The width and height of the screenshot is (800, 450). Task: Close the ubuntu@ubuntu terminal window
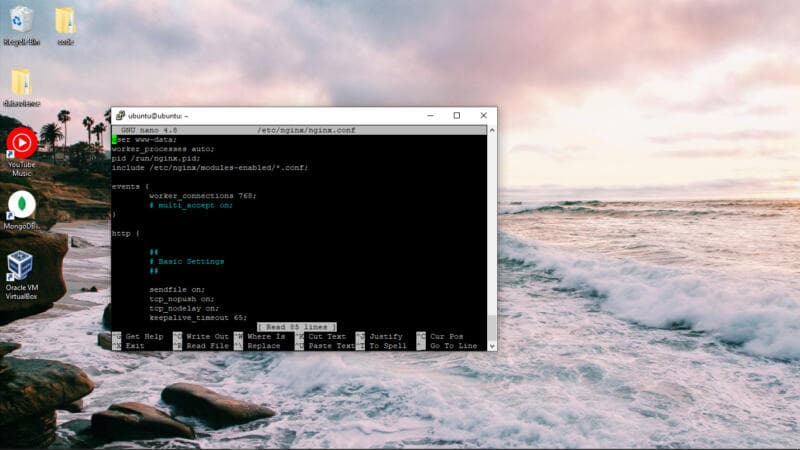[483, 116]
